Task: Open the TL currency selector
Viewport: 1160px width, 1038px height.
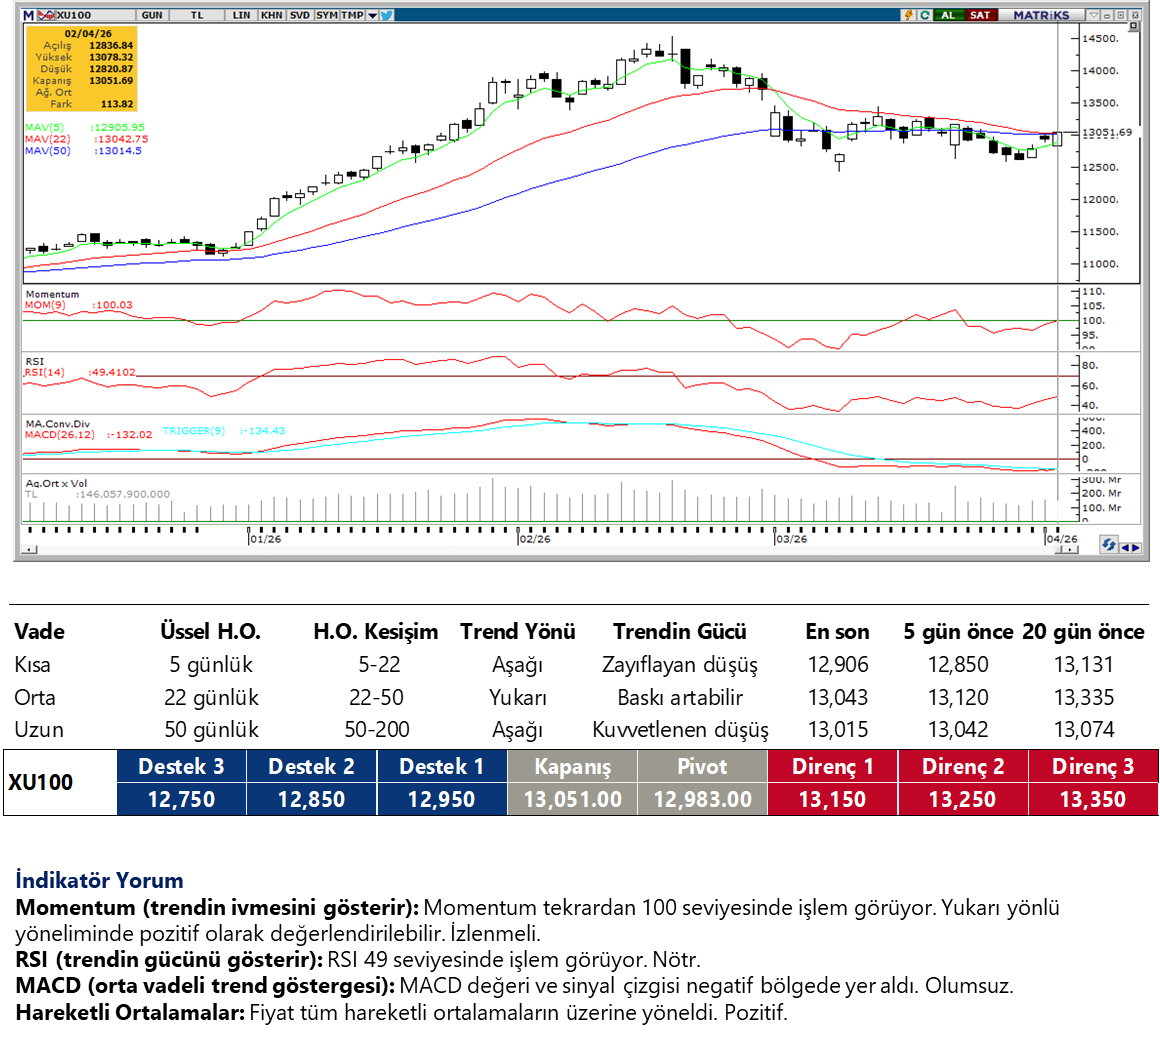Action: click(x=197, y=15)
